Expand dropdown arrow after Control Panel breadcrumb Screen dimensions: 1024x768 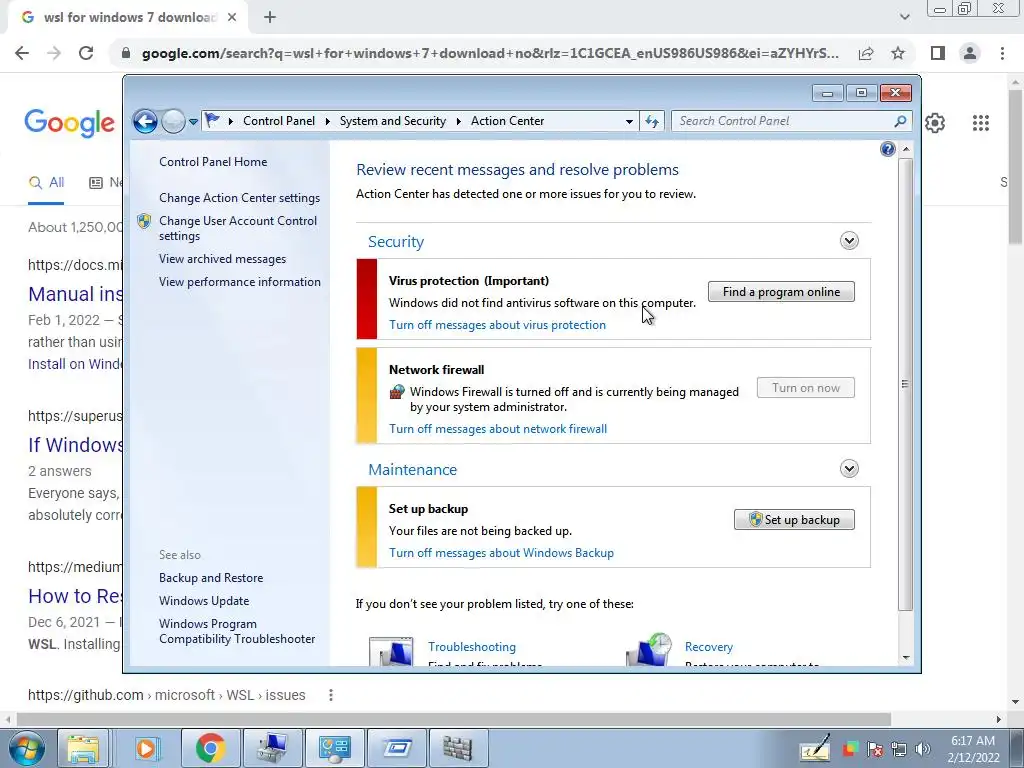tap(327, 121)
